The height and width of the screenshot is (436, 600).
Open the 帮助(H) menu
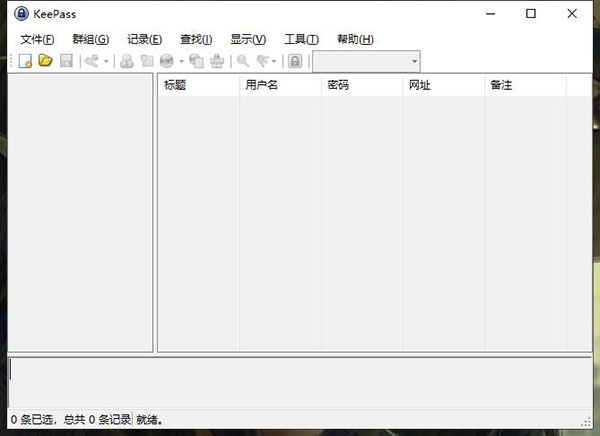click(355, 39)
